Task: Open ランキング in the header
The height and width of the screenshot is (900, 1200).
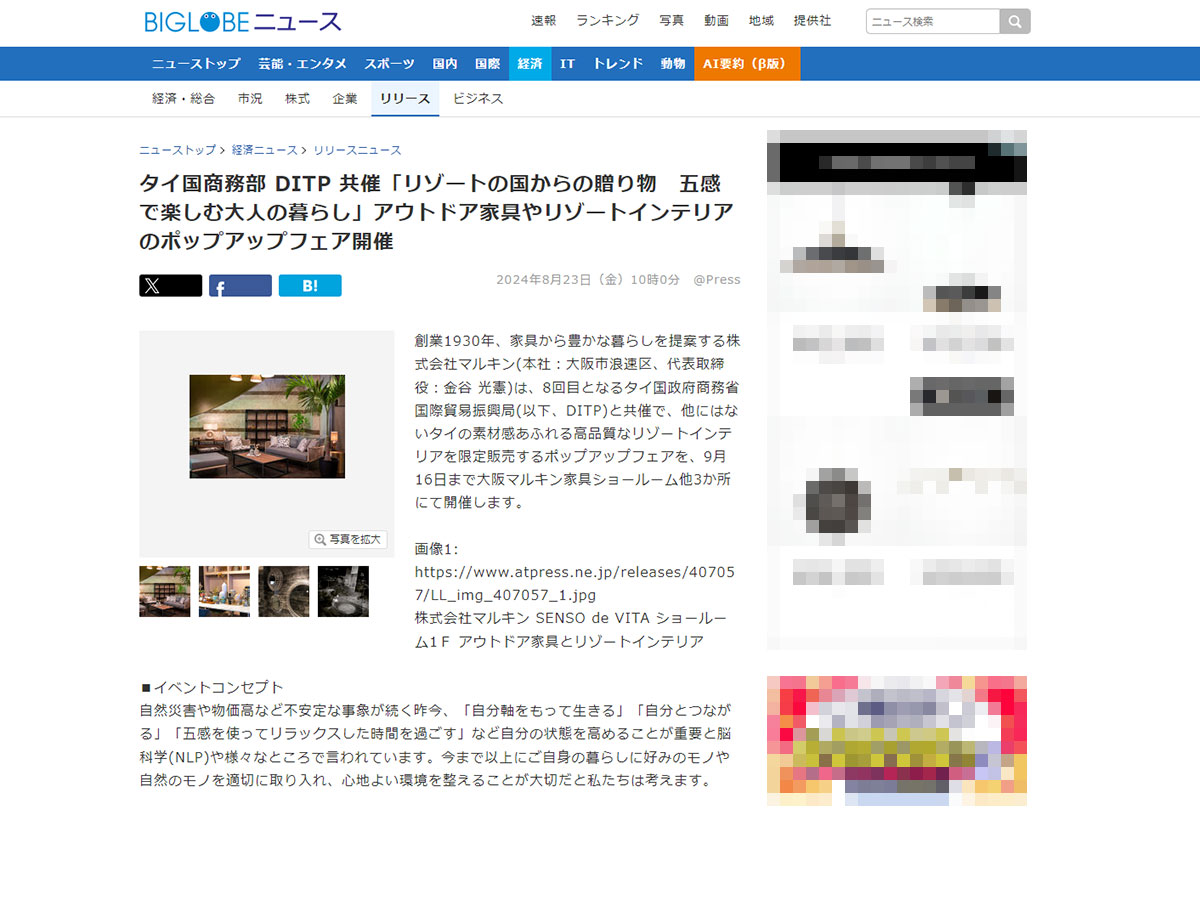Action: tap(608, 21)
